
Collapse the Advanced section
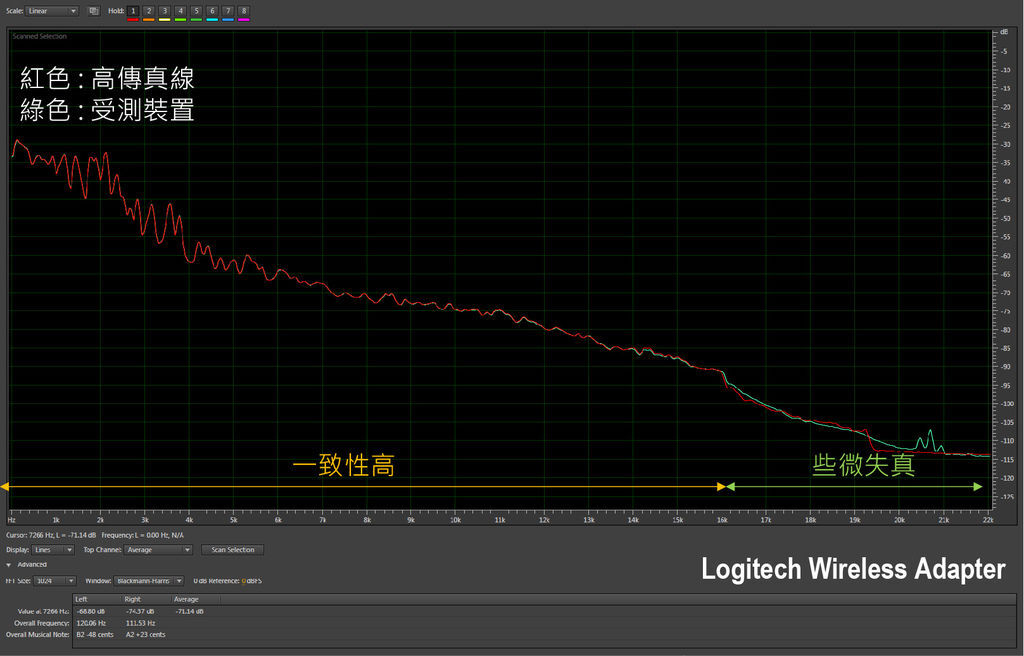tap(25, 564)
